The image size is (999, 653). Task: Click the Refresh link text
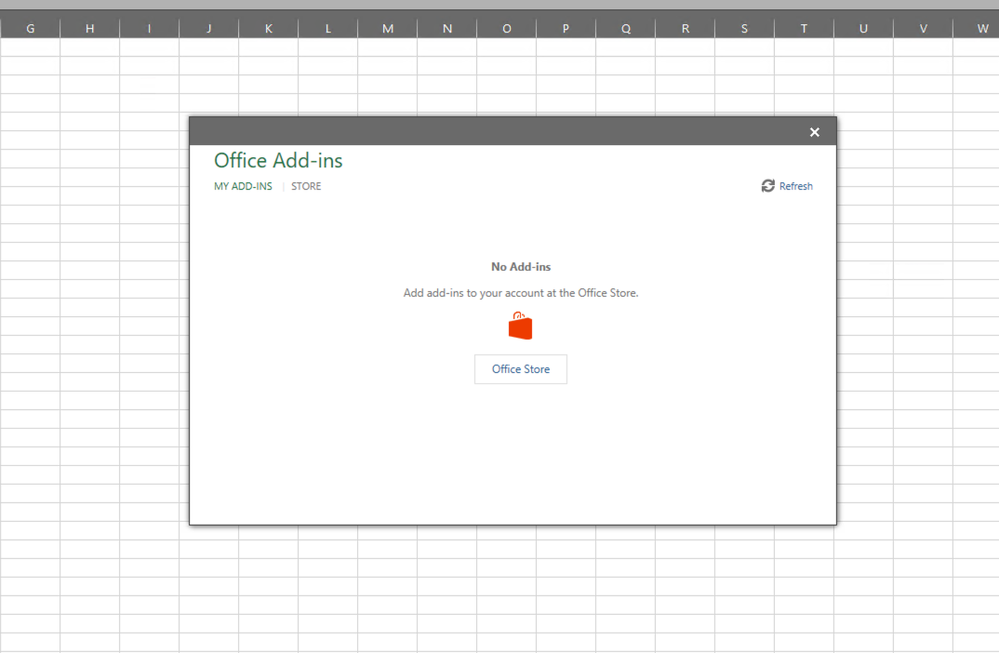click(796, 186)
